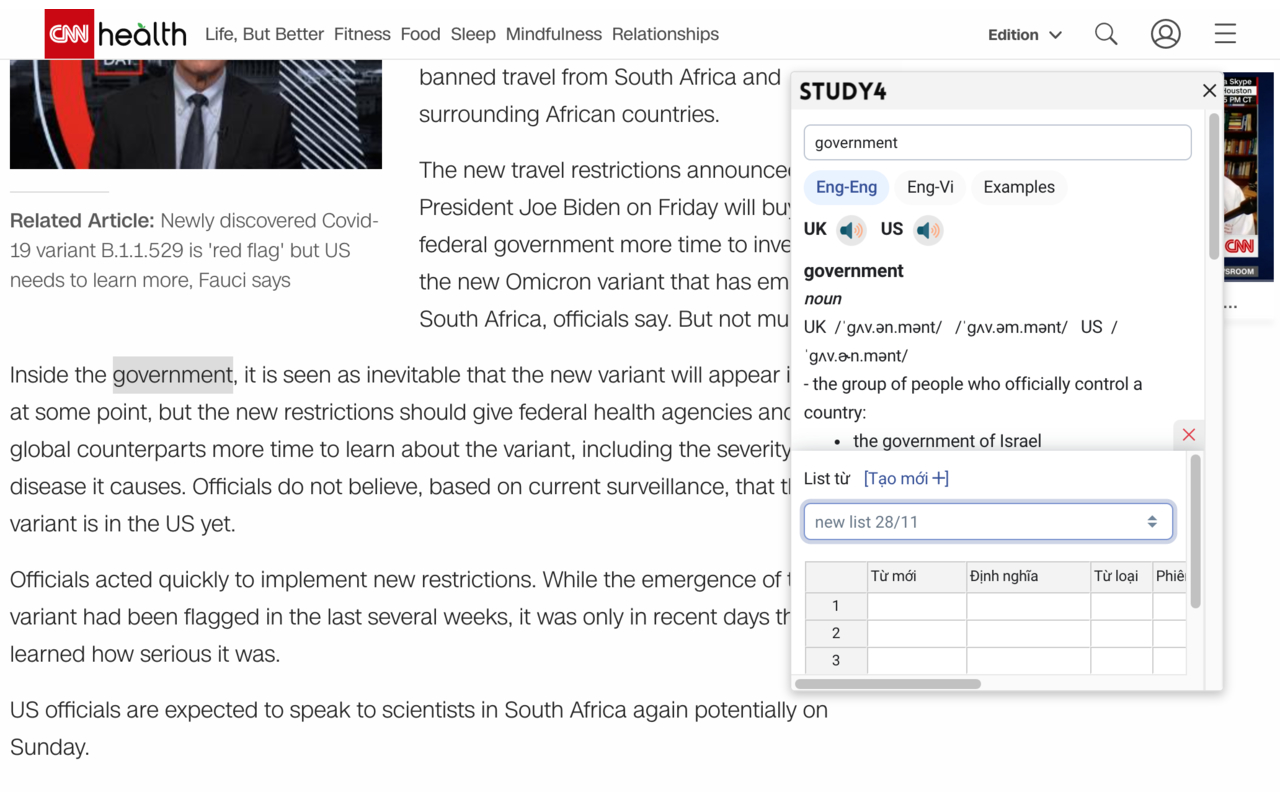Open the 'new list 28/11' list selector
The height and width of the screenshot is (800, 1280).
987,522
